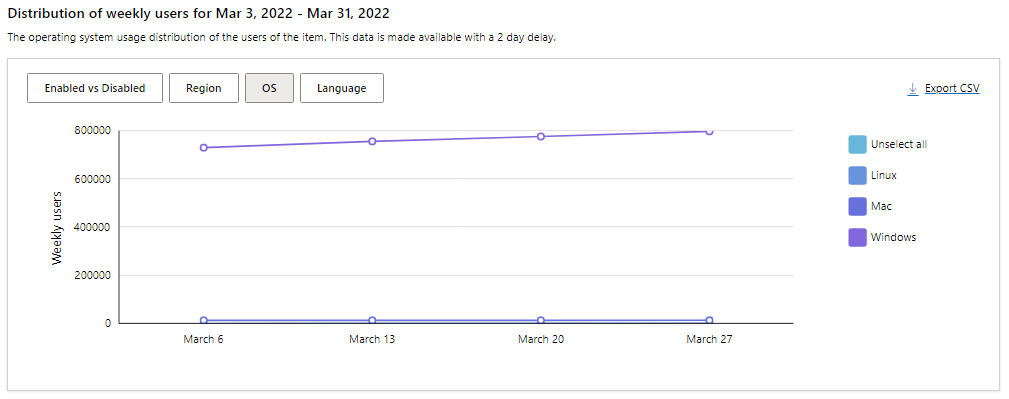Click the download arrow icon beside Export CSV
This screenshot has height=399, width=1009.
point(912,89)
